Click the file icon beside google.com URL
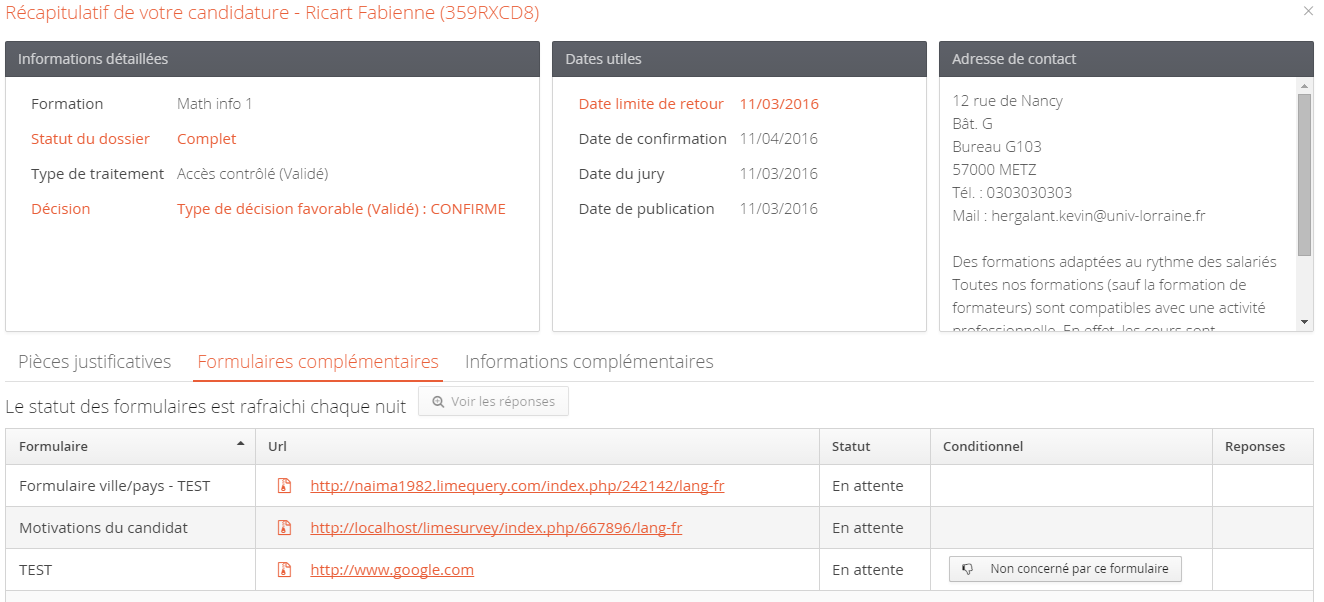This screenshot has height=602, width=1324. pos(284,570)
